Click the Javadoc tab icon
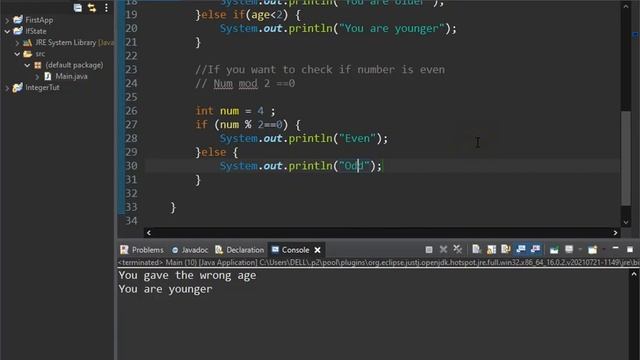This screenshot has height=360, width=640. click(175, 250)
